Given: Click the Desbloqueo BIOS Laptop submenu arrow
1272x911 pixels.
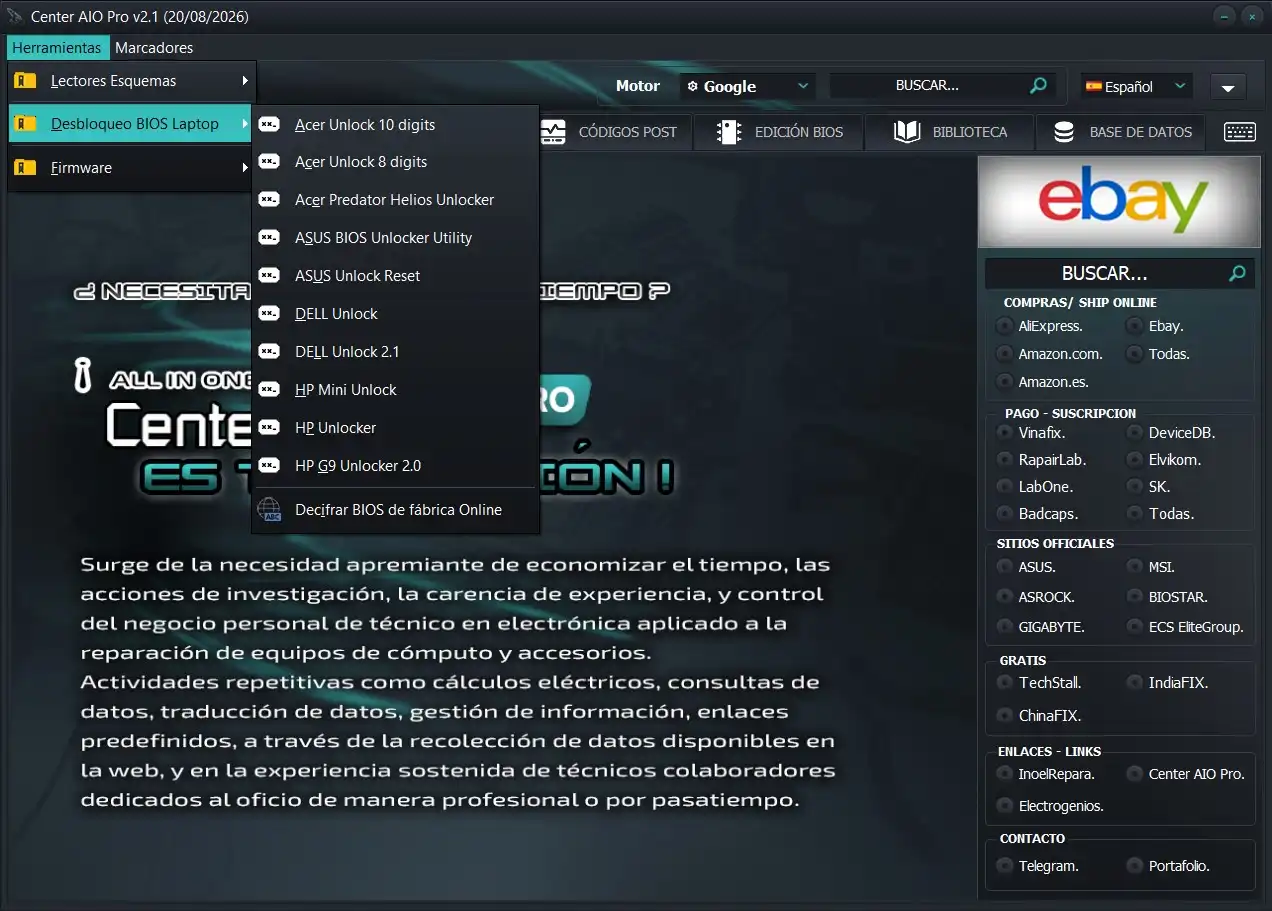Looking at the screenshot, I should pyautogui.click(x=245, y=124).
